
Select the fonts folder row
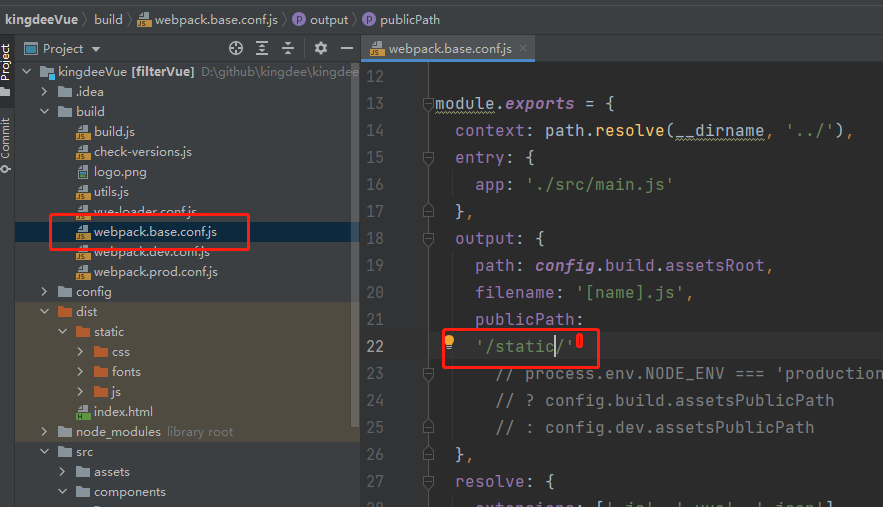click(187, 372)
